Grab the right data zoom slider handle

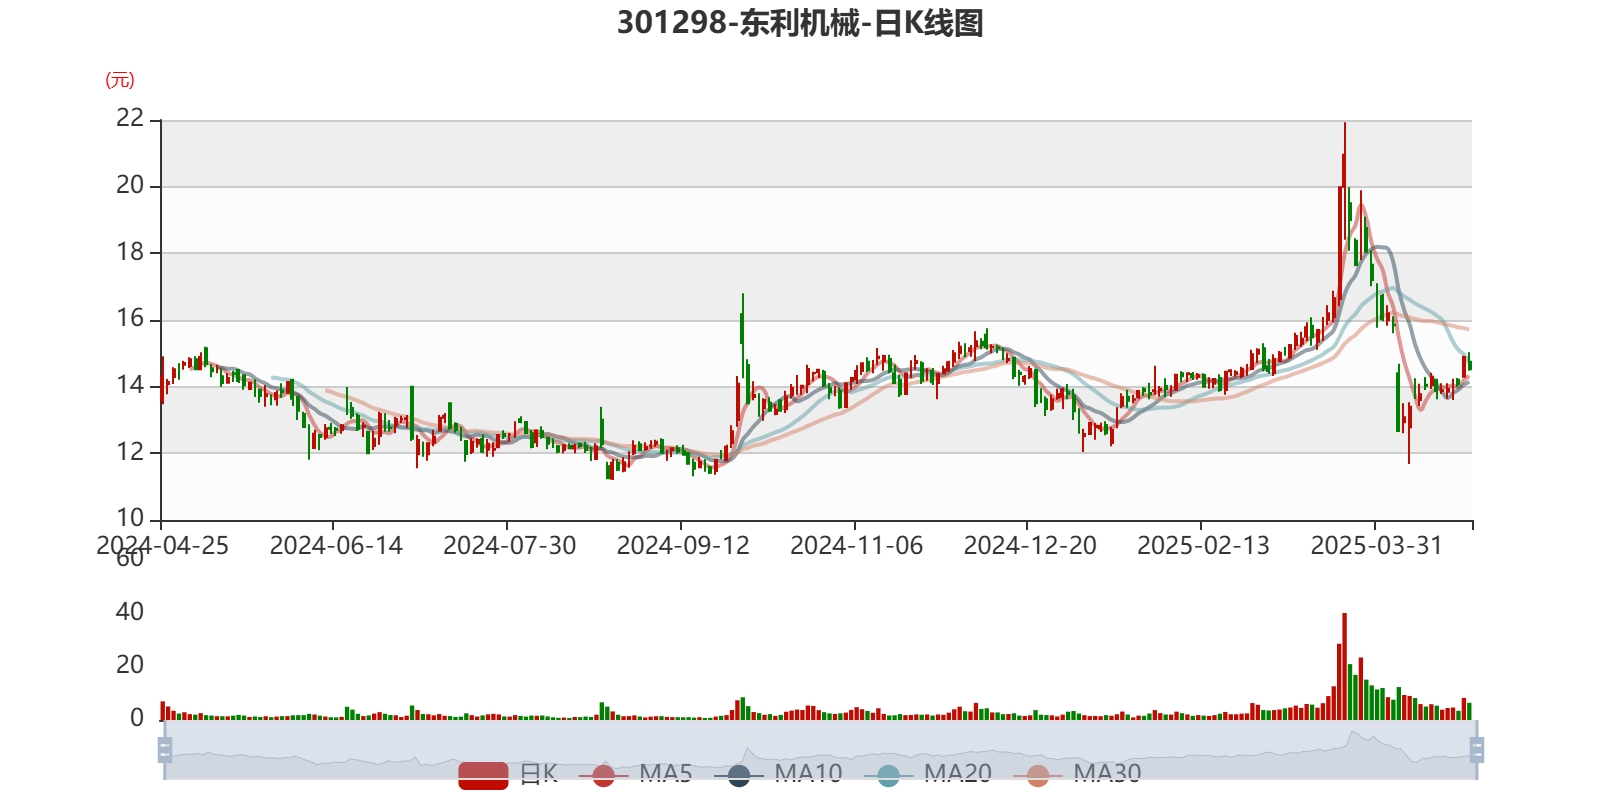point(1477,750)
